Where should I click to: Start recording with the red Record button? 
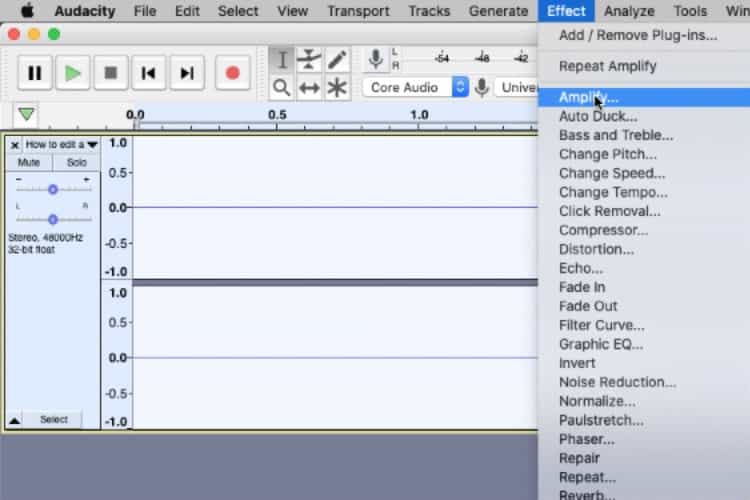point(232,73)
